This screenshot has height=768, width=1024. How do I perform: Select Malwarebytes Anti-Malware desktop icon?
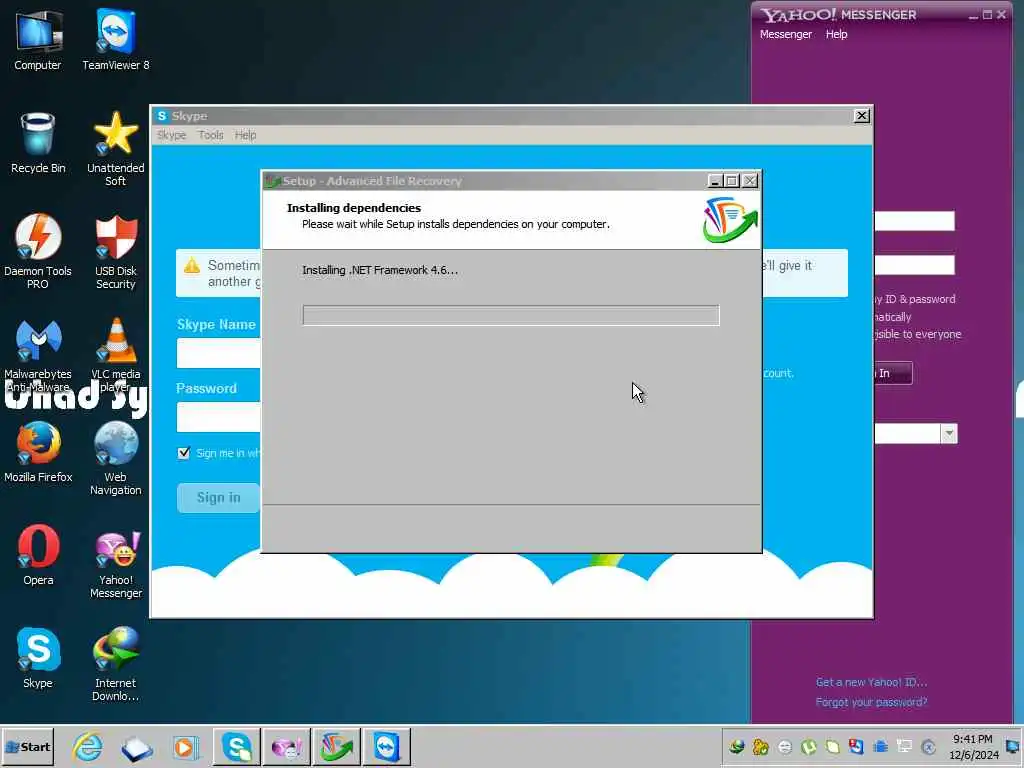38,355
